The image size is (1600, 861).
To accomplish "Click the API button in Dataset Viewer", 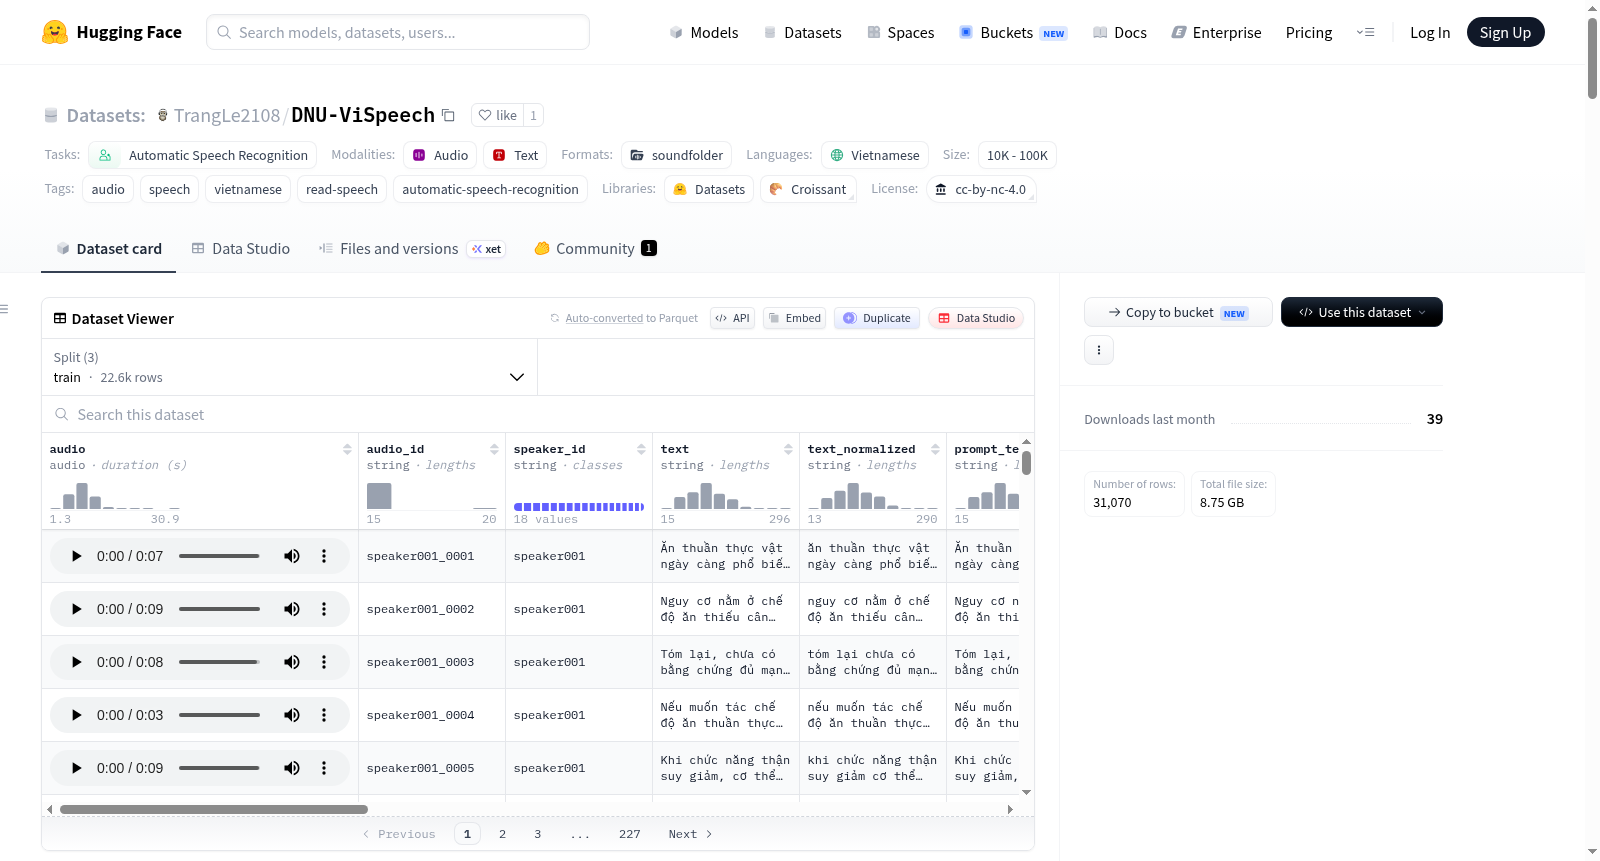I will coord(732,318).
